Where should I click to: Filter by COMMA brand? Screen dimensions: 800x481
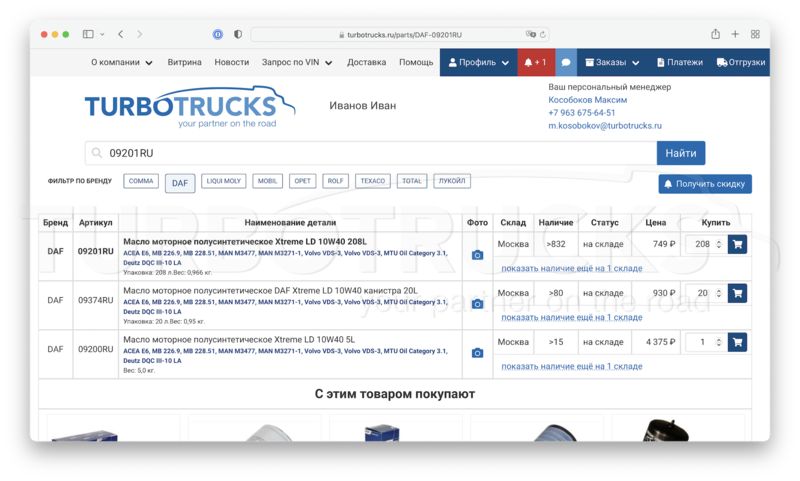coord(141,181)
